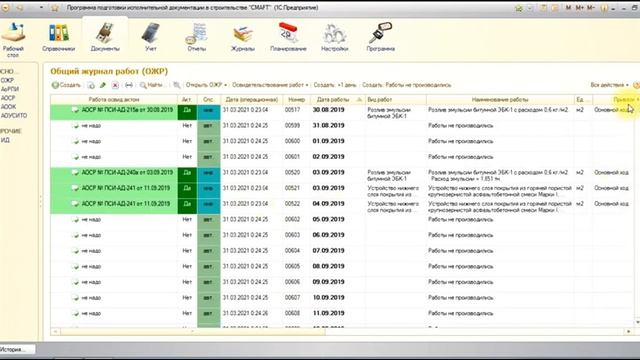640x360 pixels.
Task: Click the cancel search toolbar icon
Action: click(176, 85)
